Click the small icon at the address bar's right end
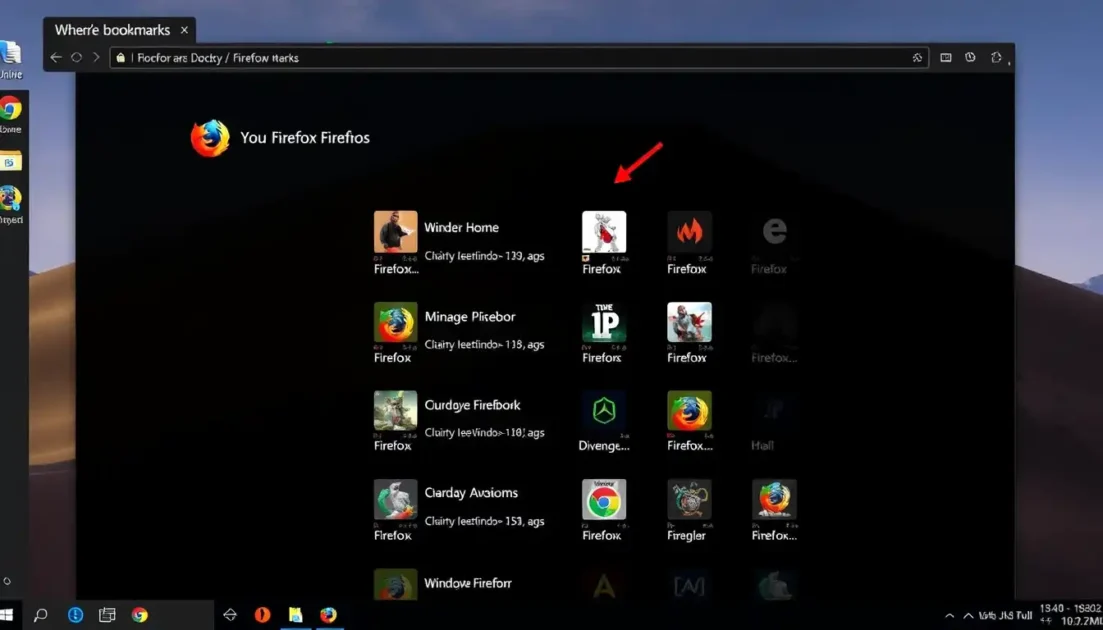 click(x=917, y=58)
